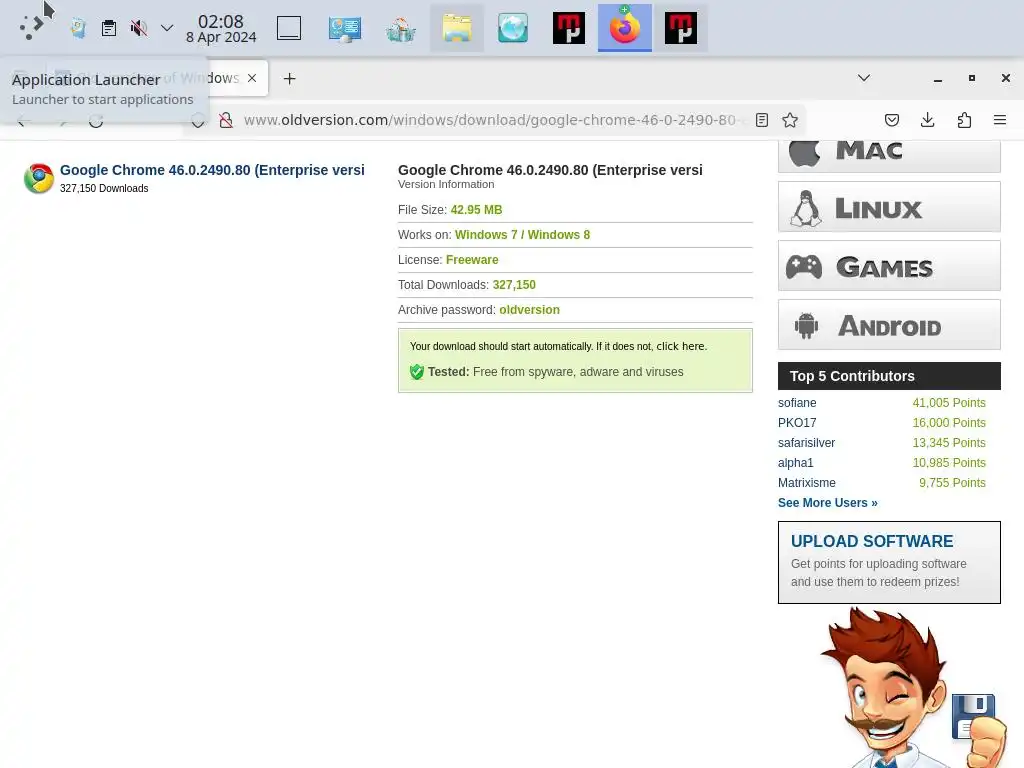The height and width of the screenshot is (768, 1024).
Task: Open contributor safarisilver's profile
Action: coord(807,443)
